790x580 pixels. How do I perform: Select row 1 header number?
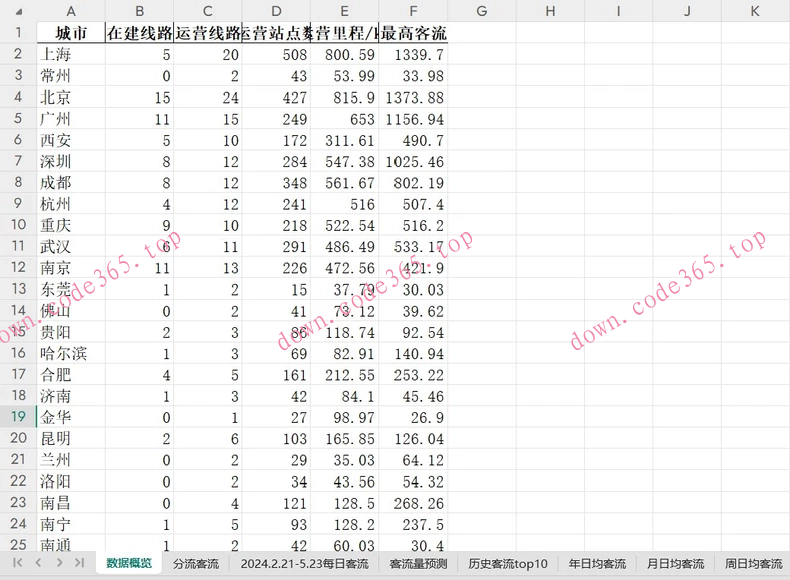18,33
